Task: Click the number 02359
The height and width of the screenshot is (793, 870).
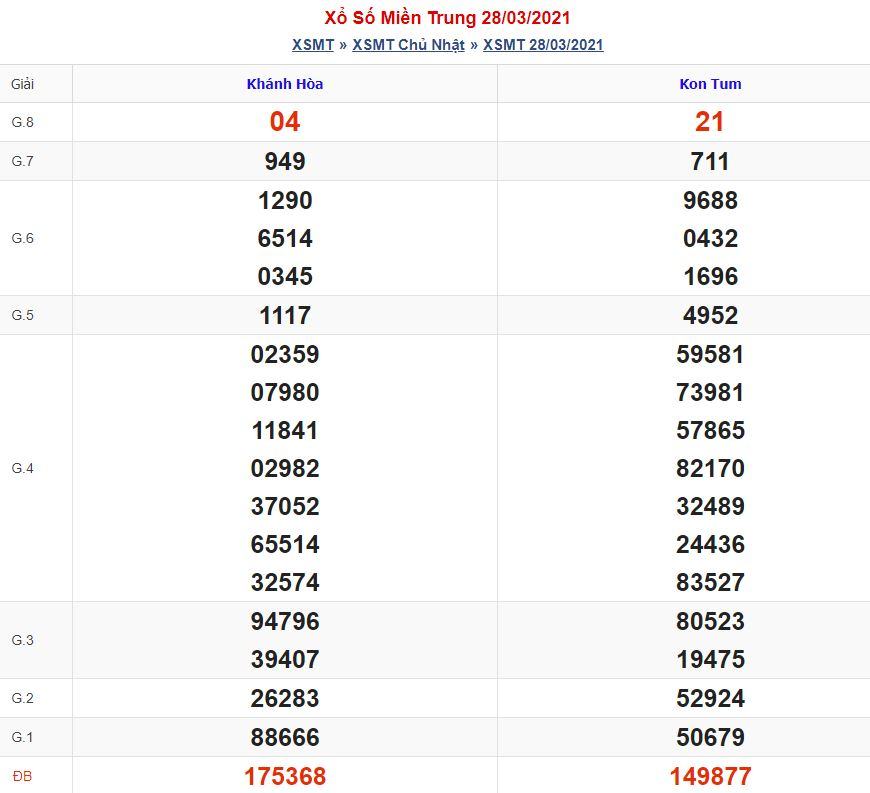Action: coord(285,354)
